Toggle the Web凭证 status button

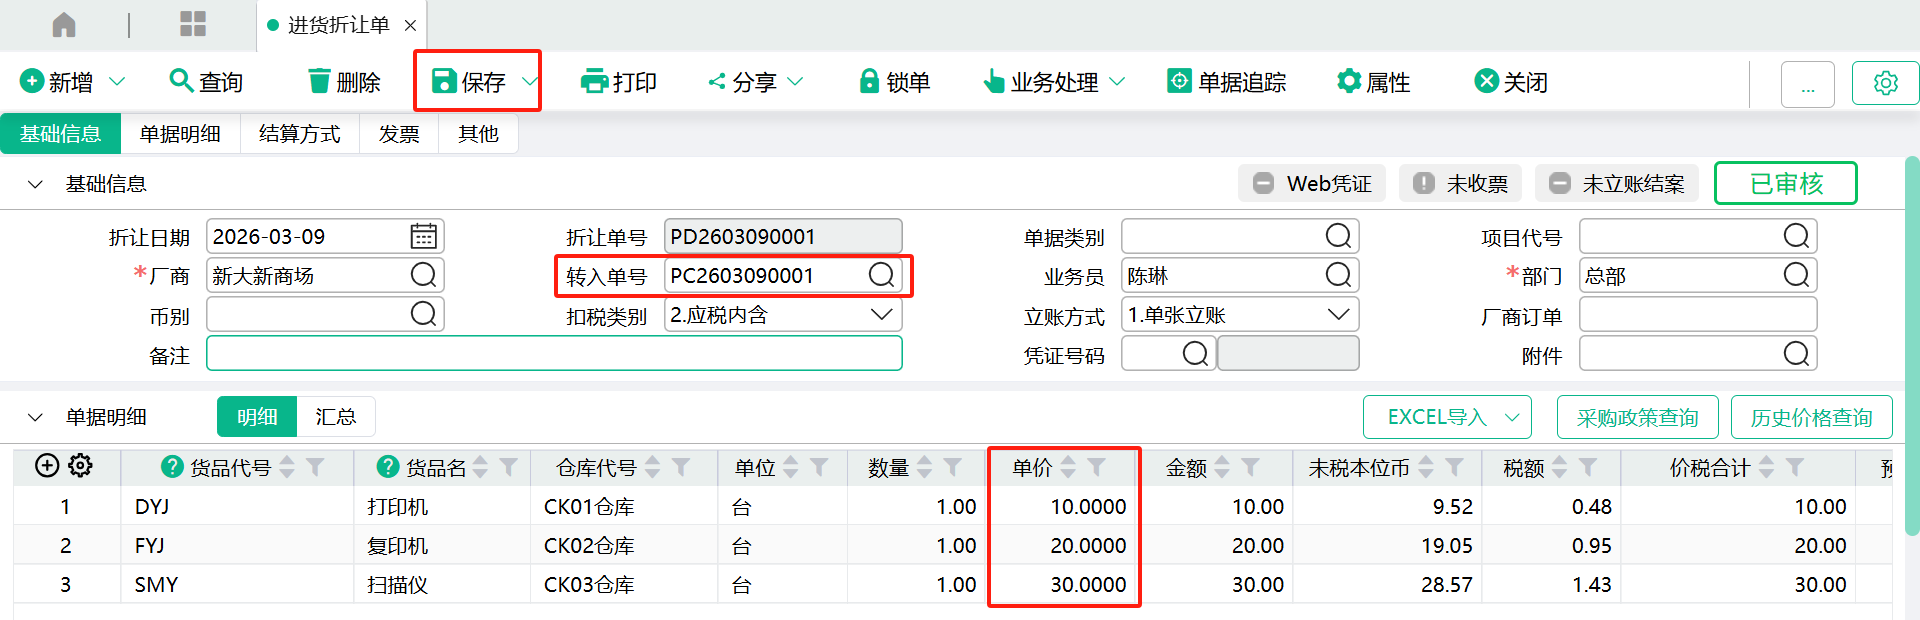pyautogui.click(x=1312, y=184)
